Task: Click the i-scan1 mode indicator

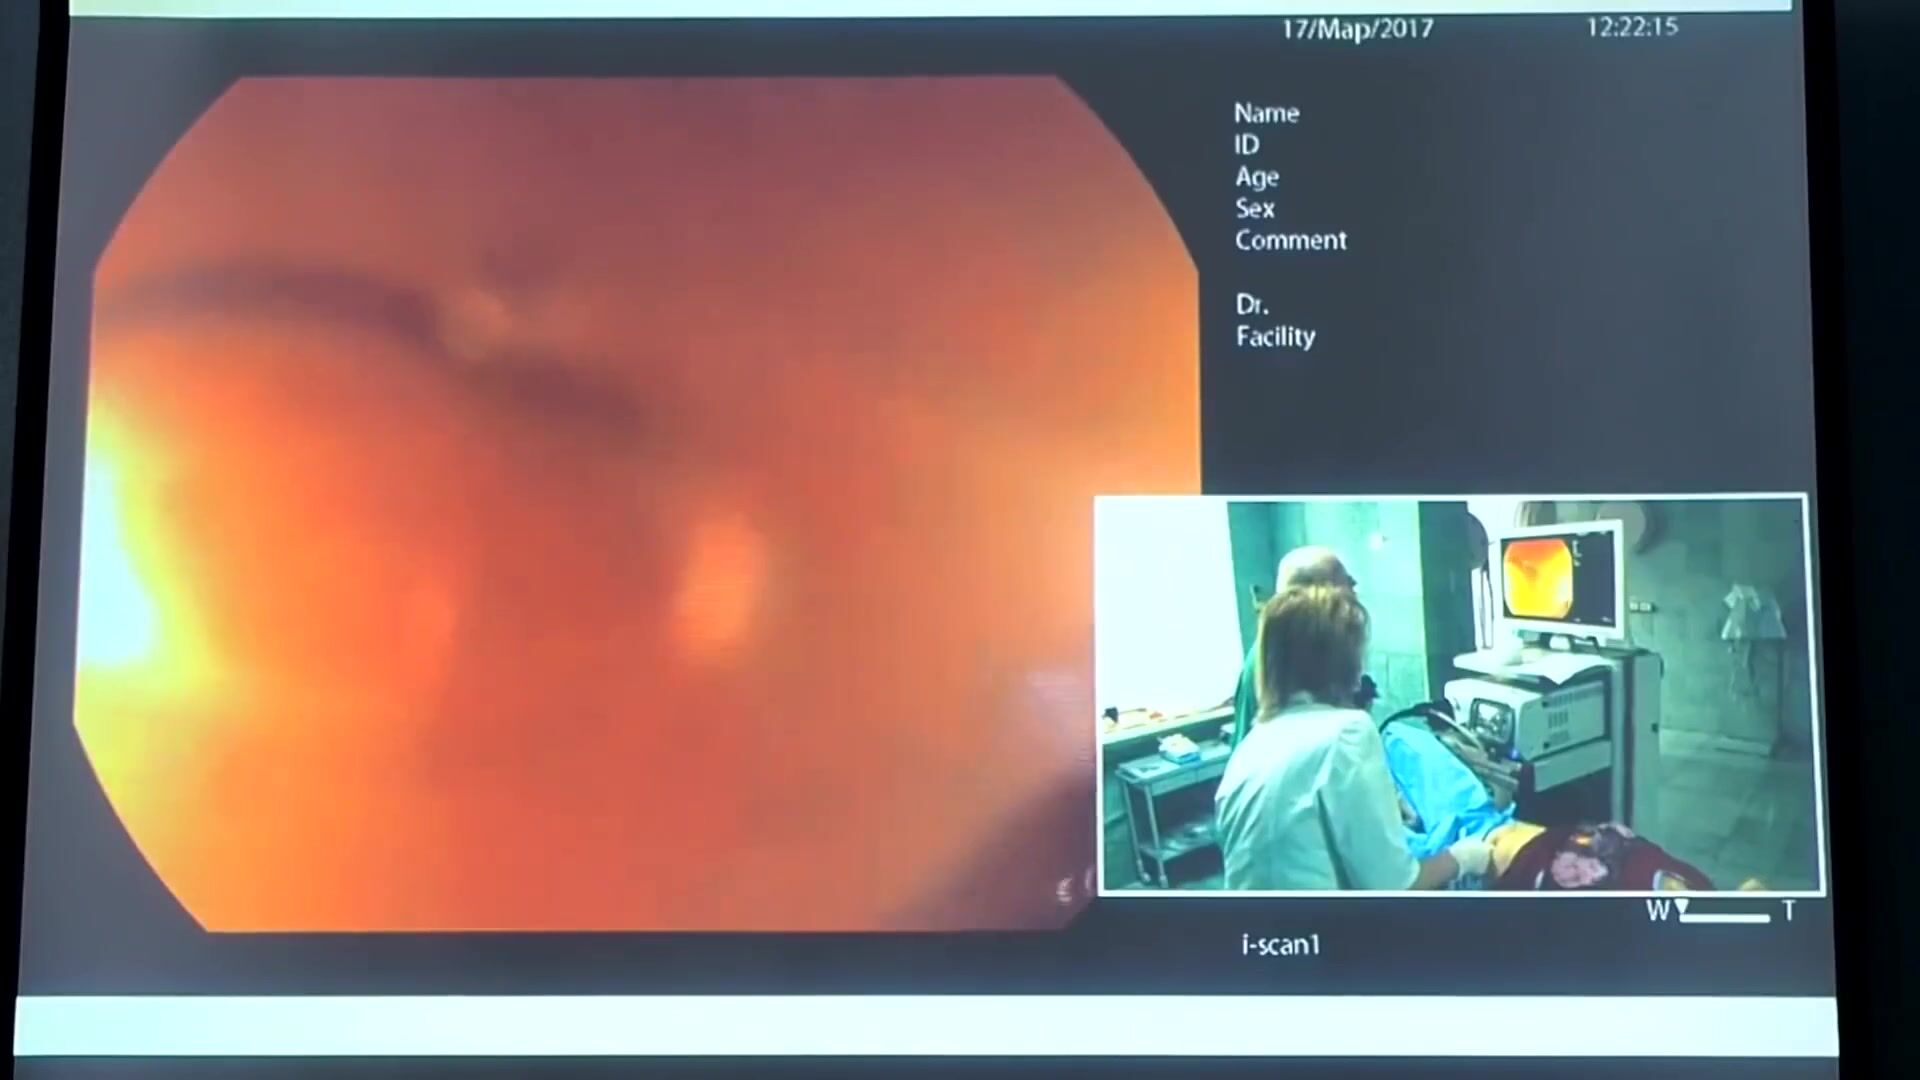Action: click(x=1281, y=945)
